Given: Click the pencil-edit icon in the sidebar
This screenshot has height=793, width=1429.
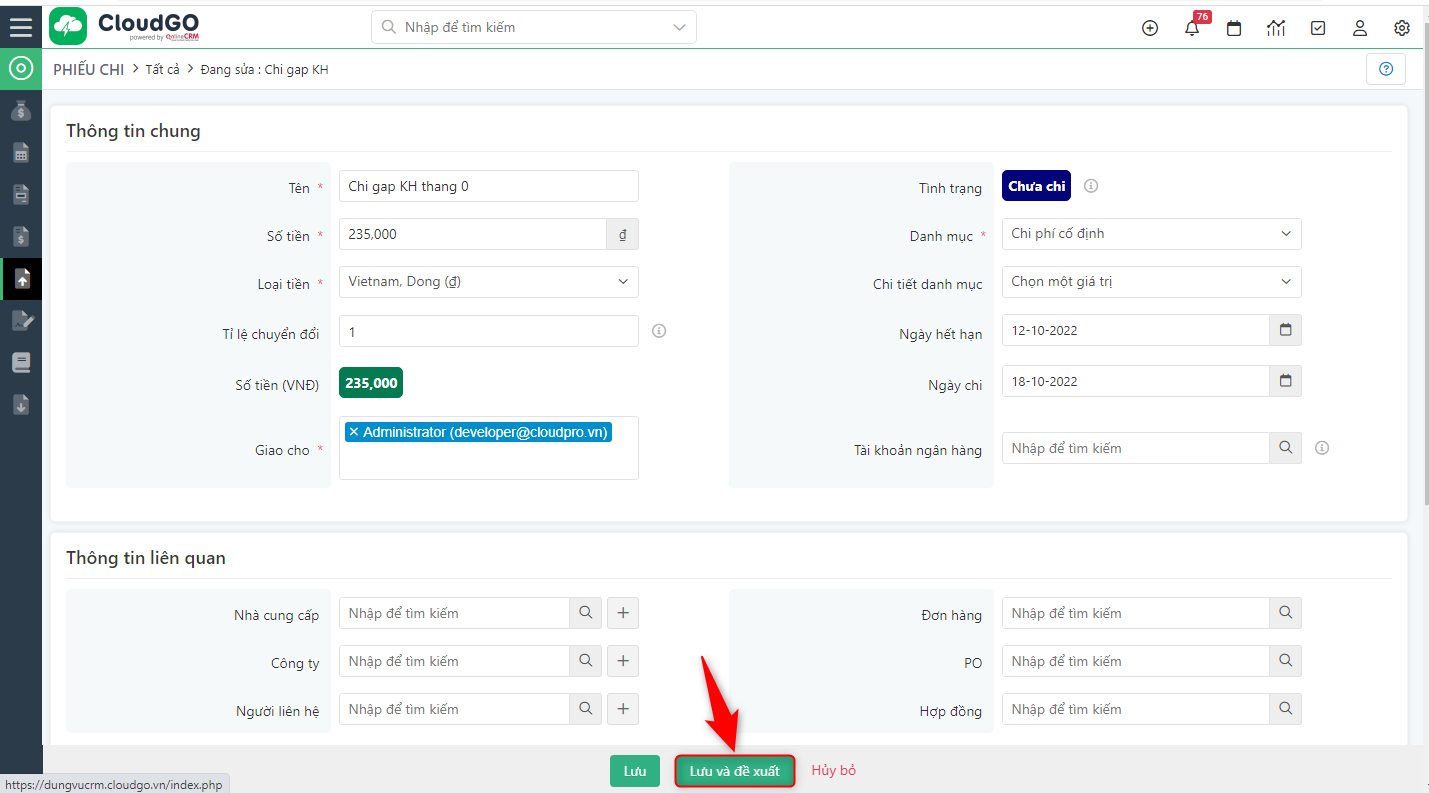Looking at the screenshot, I should coord(21,320).
